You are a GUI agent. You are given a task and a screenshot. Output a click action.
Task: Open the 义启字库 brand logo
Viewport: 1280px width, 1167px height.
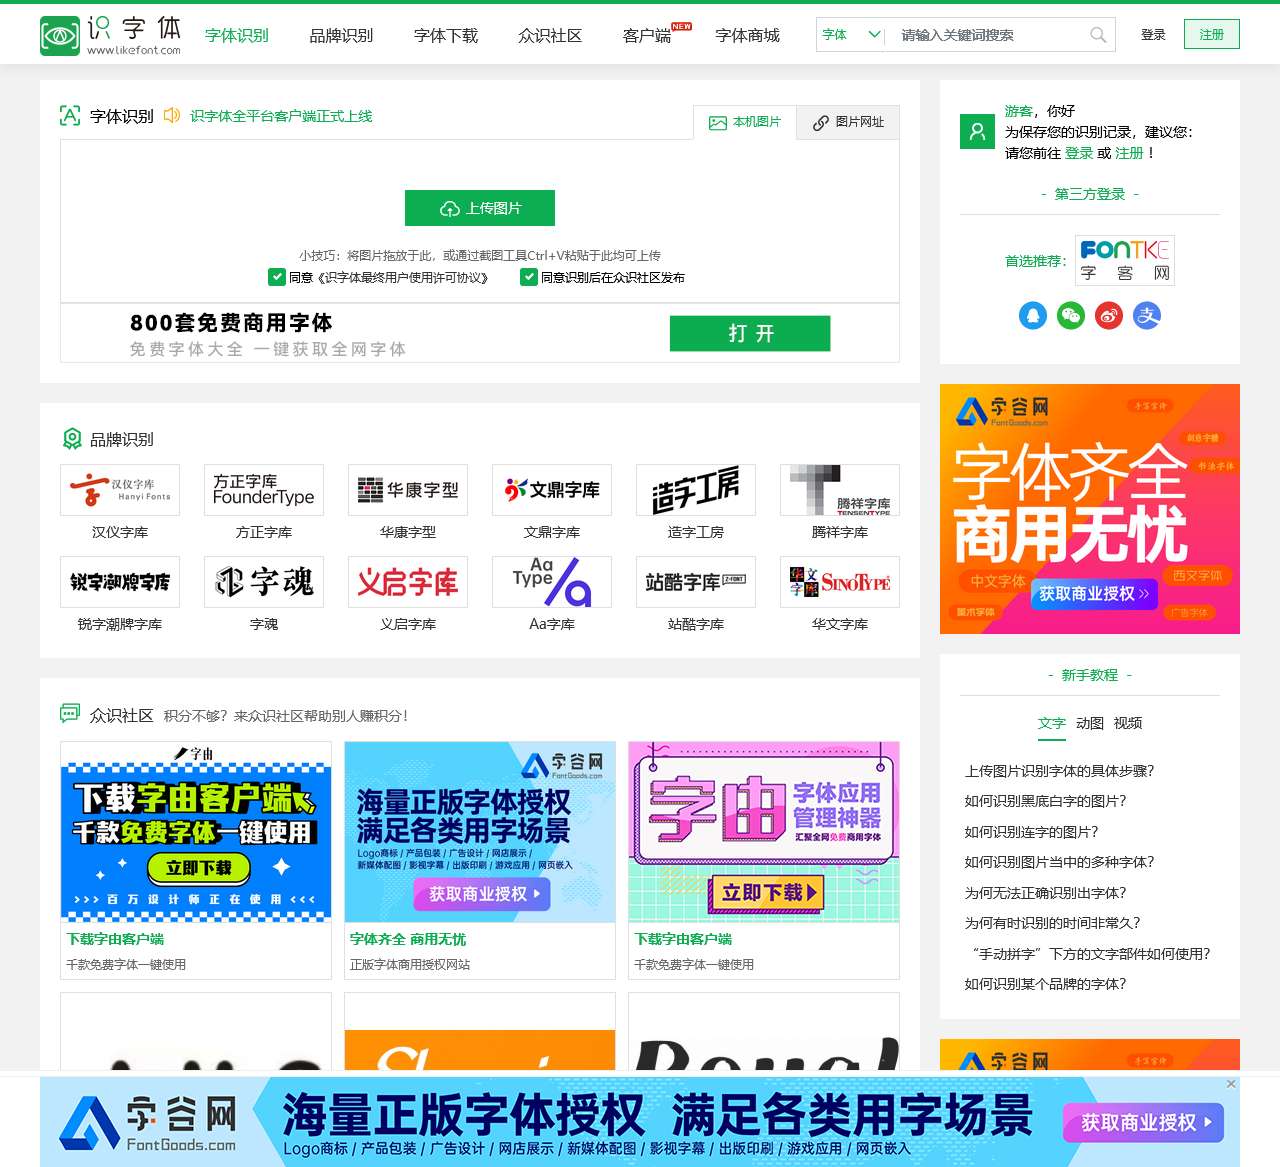tap(408, 582)
